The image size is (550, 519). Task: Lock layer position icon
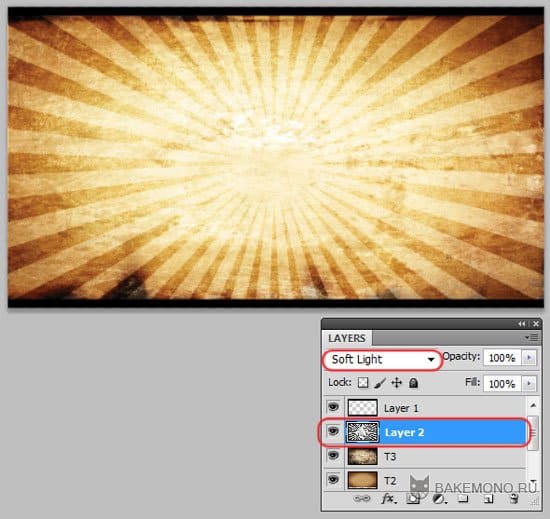coord(396,383)
